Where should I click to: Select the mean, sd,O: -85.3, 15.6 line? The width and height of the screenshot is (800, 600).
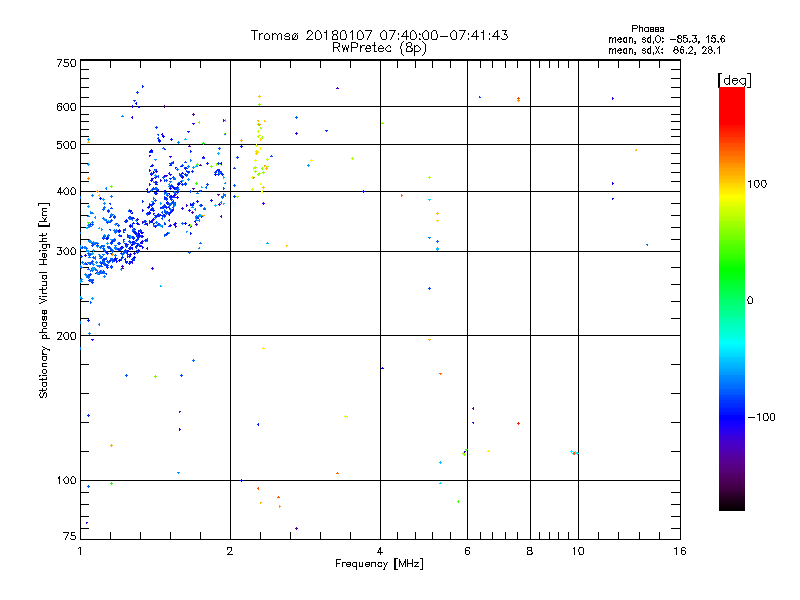coord(666,39)
